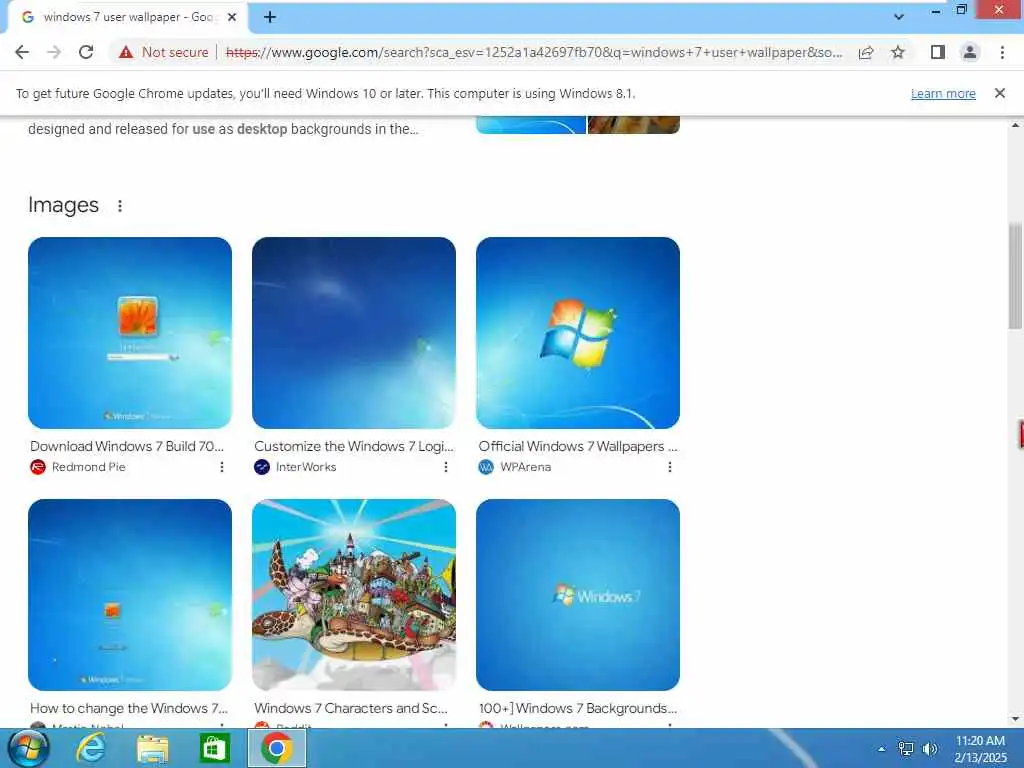
Task: Click How to change the Windows 7... title
Action: pyautogui.click(x=129, y=708)
